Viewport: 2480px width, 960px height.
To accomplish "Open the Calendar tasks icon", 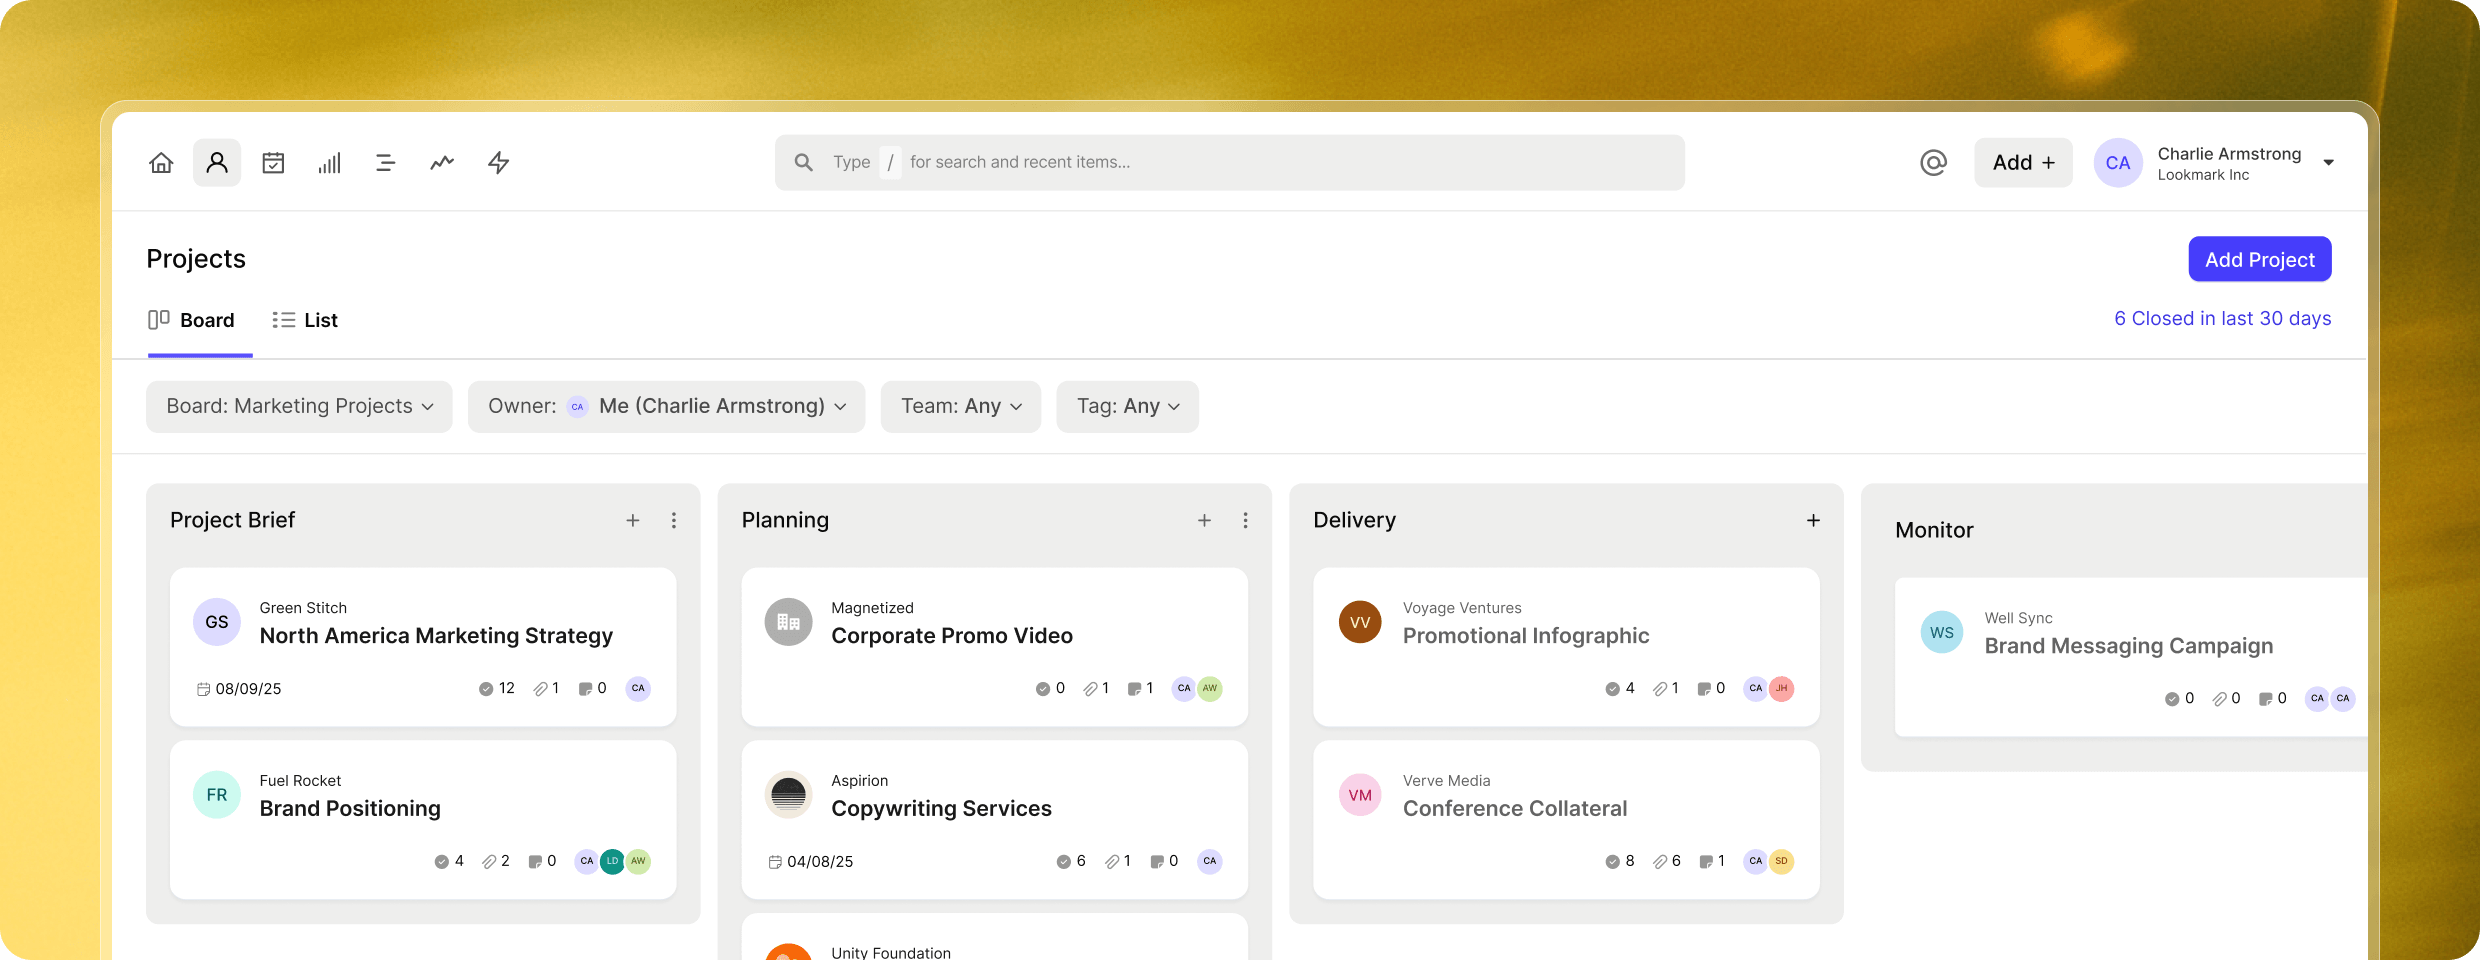I will [x=273, y=162].
